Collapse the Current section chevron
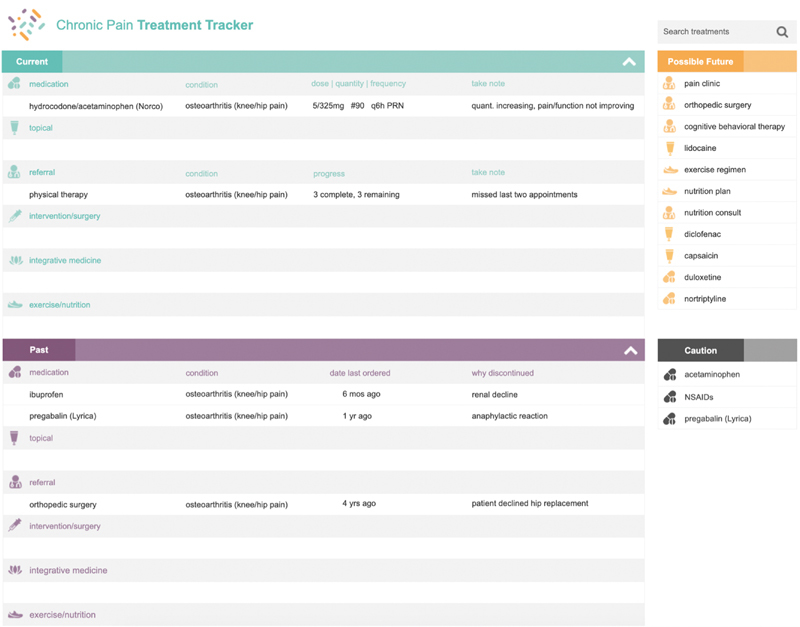 coord(629,62)
